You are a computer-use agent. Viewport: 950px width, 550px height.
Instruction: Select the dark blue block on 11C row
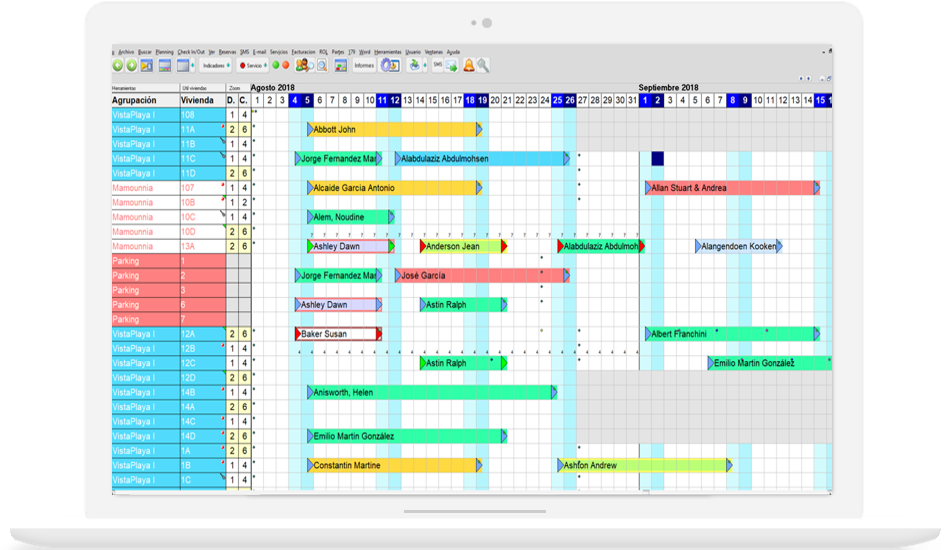(x=657, y=159)
